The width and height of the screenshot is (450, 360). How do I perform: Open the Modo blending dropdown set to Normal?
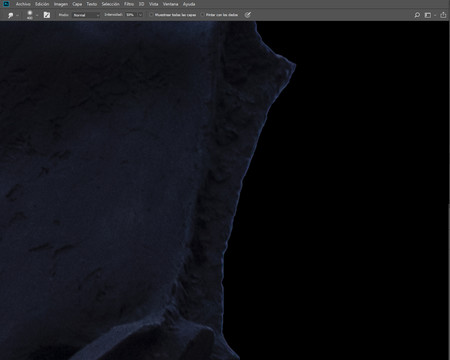86,15
